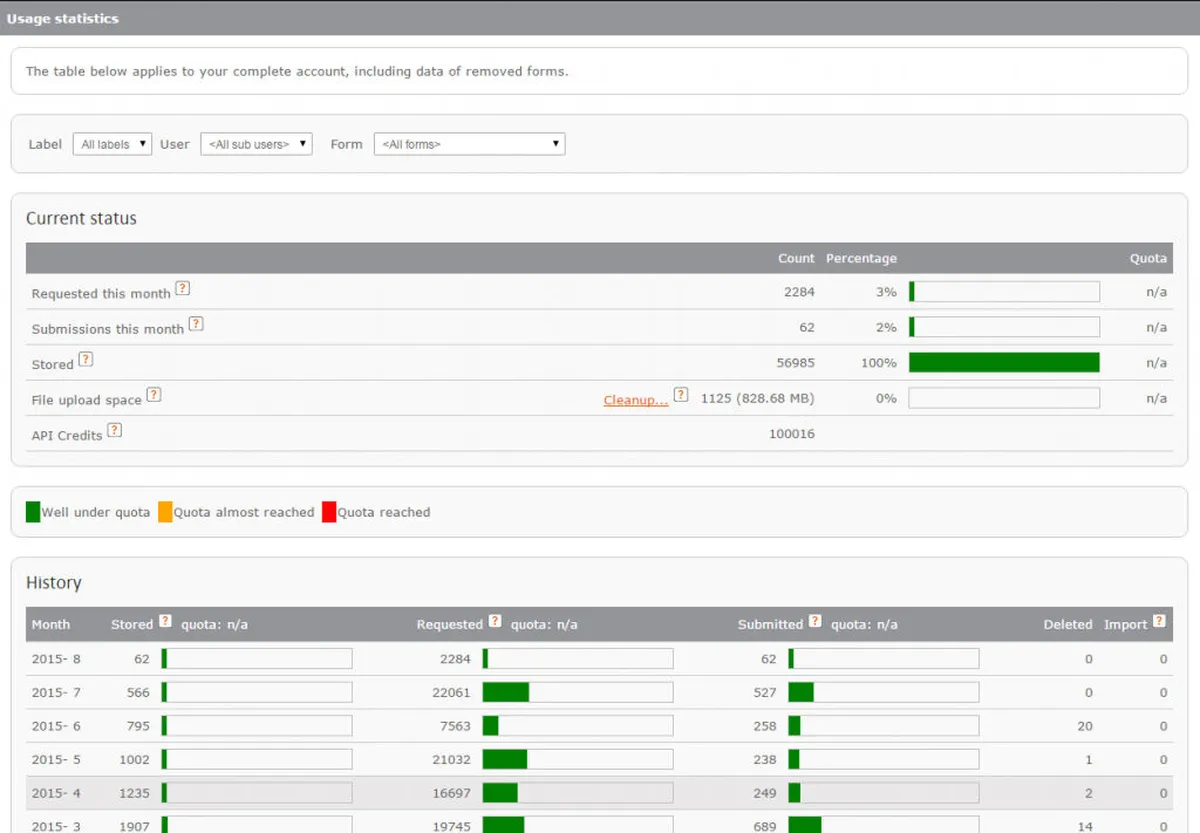Open help icon next to Stored status
This screenshot has height=833, width=1200.
(86, 359)
